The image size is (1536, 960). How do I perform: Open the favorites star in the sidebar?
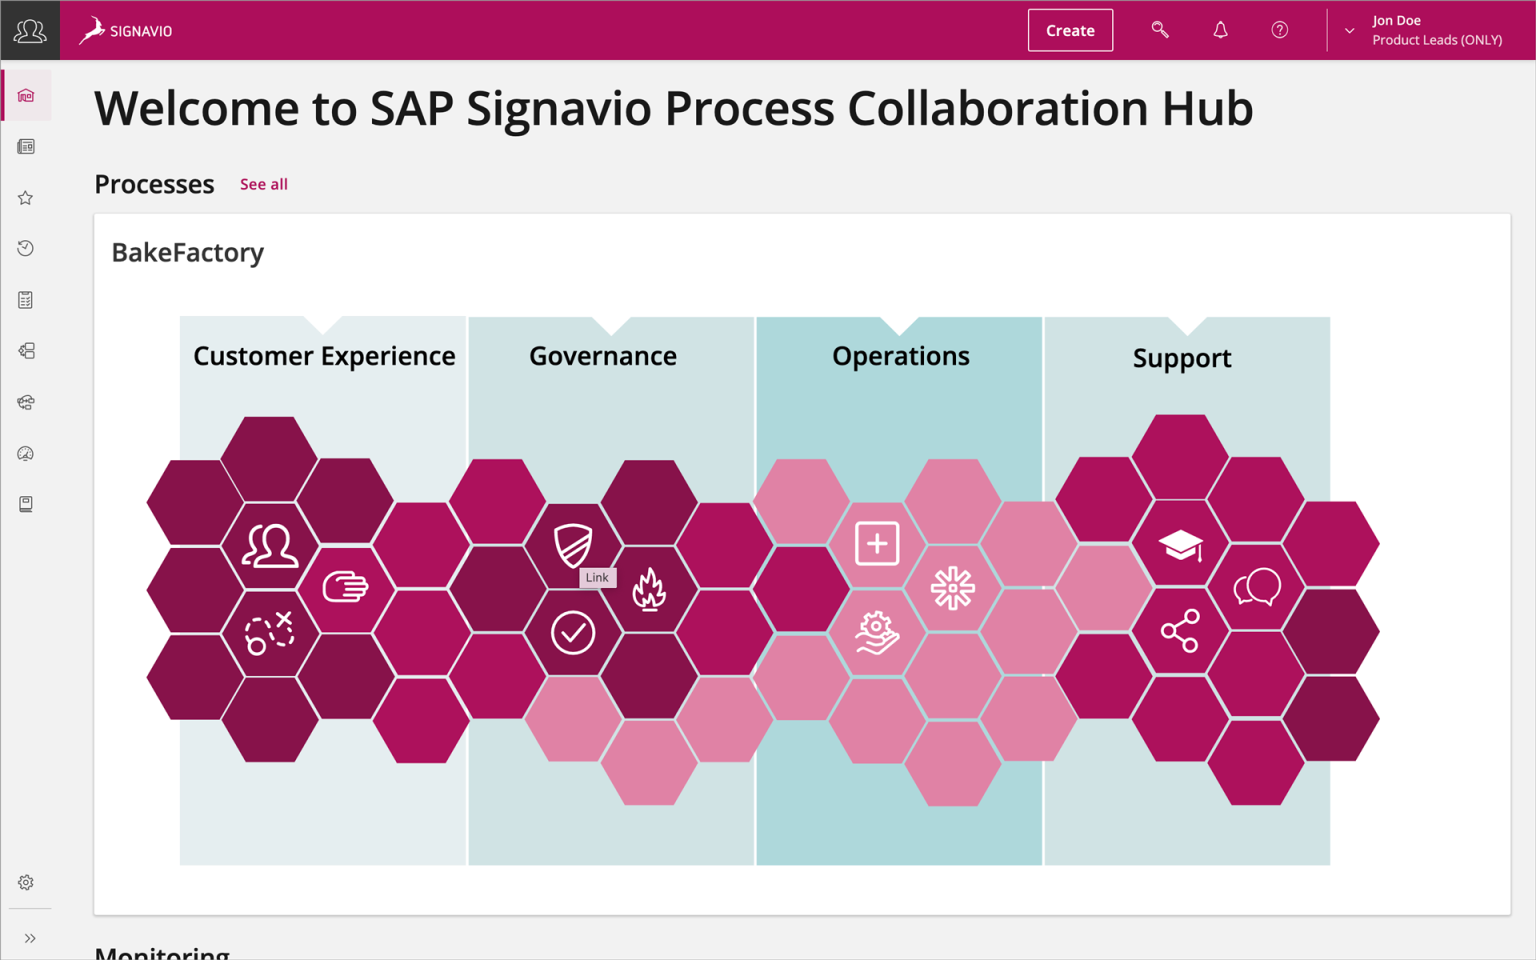pos(25,197)
